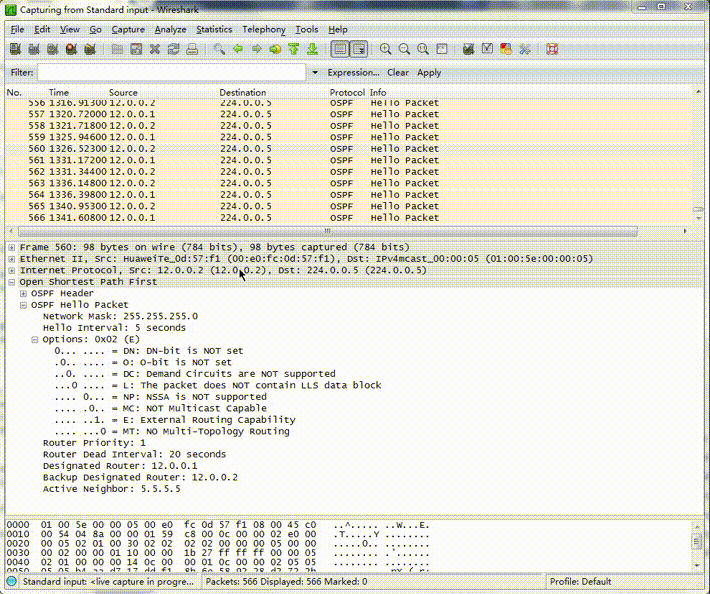
Task: Expand the OSPF Header node
Action: coord(23,293)
